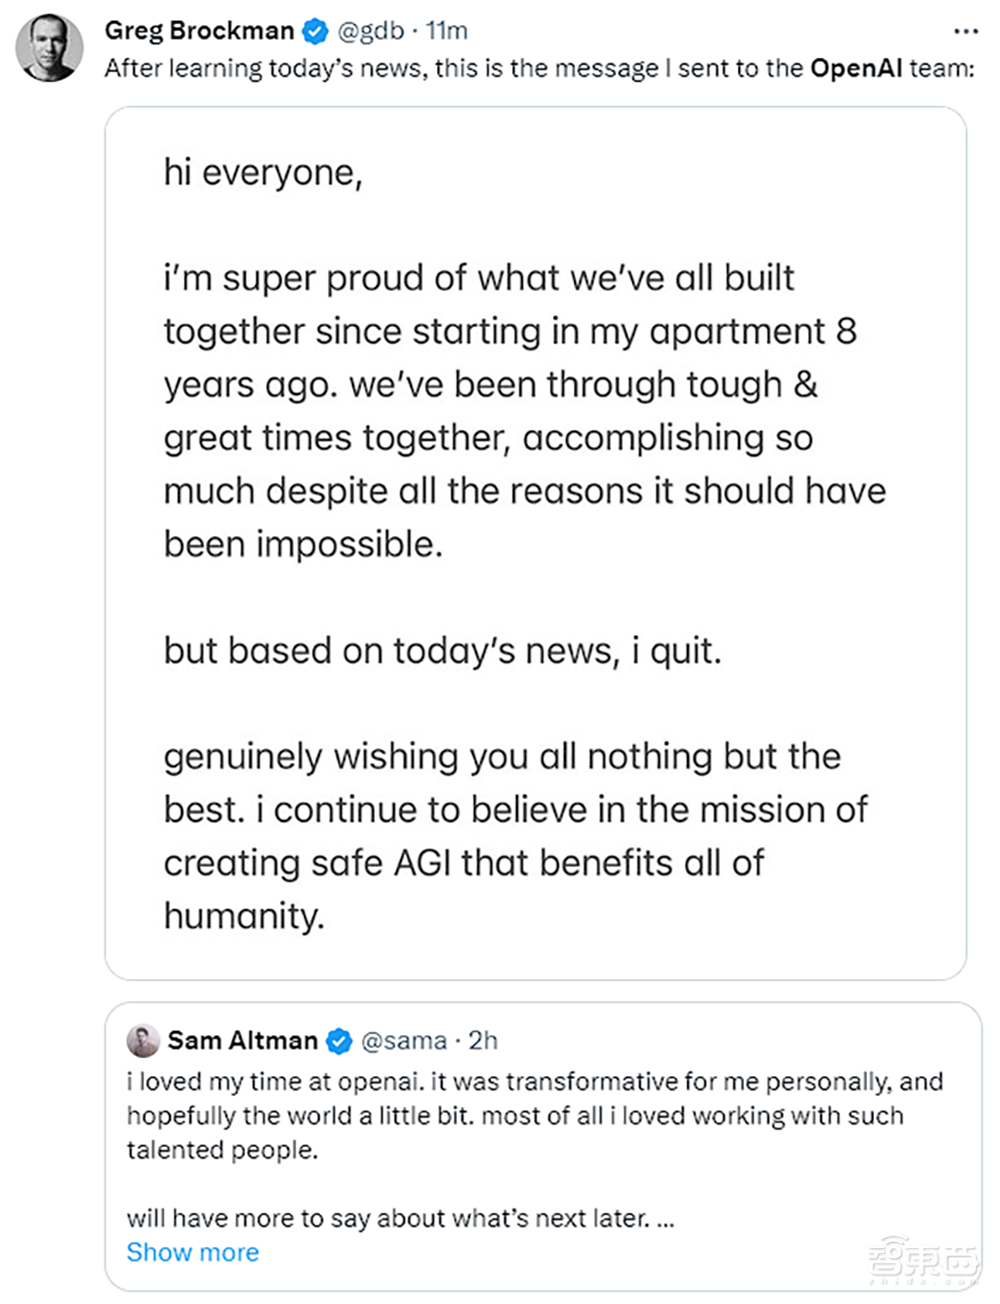Click Greg Brockman's profile avatar
The height and width of the screenshot is (1304, 1000).
click(49, 47)
